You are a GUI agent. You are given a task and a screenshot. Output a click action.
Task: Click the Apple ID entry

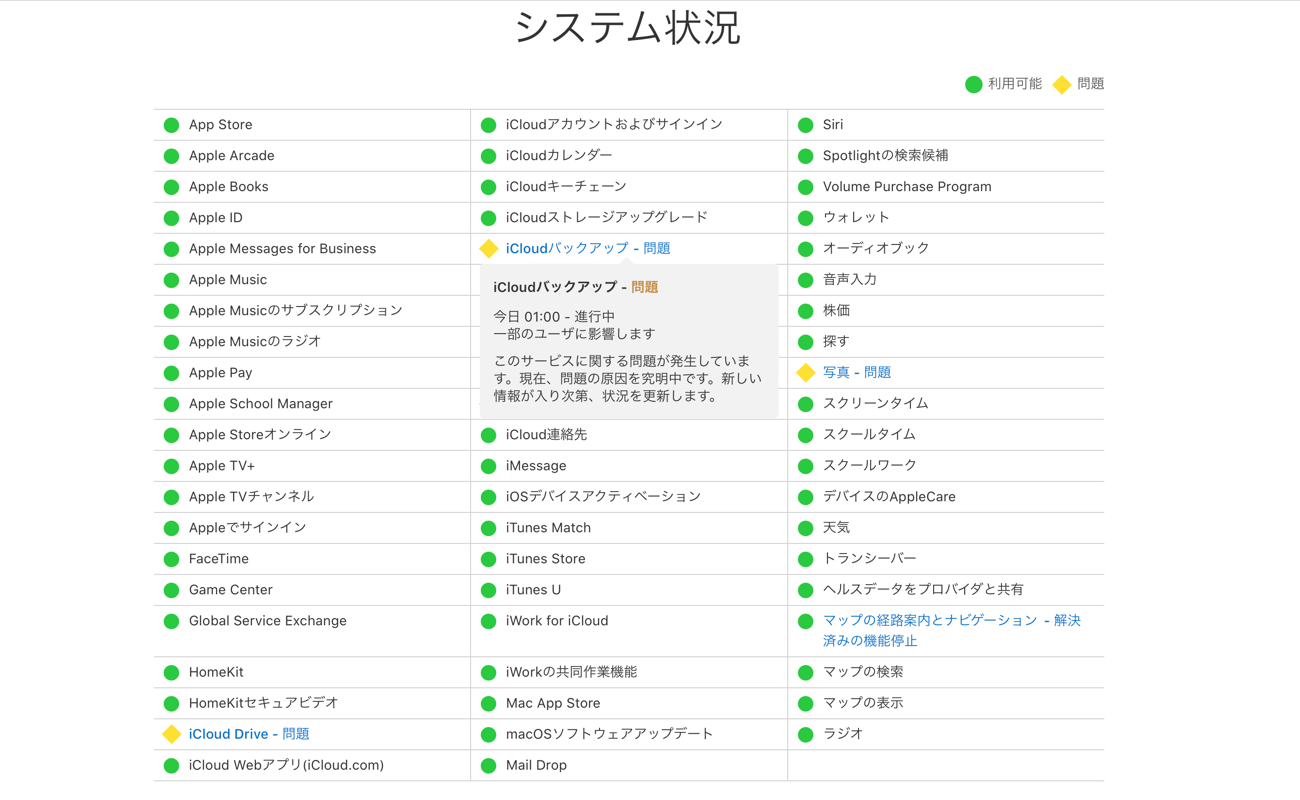coord(216,218)
